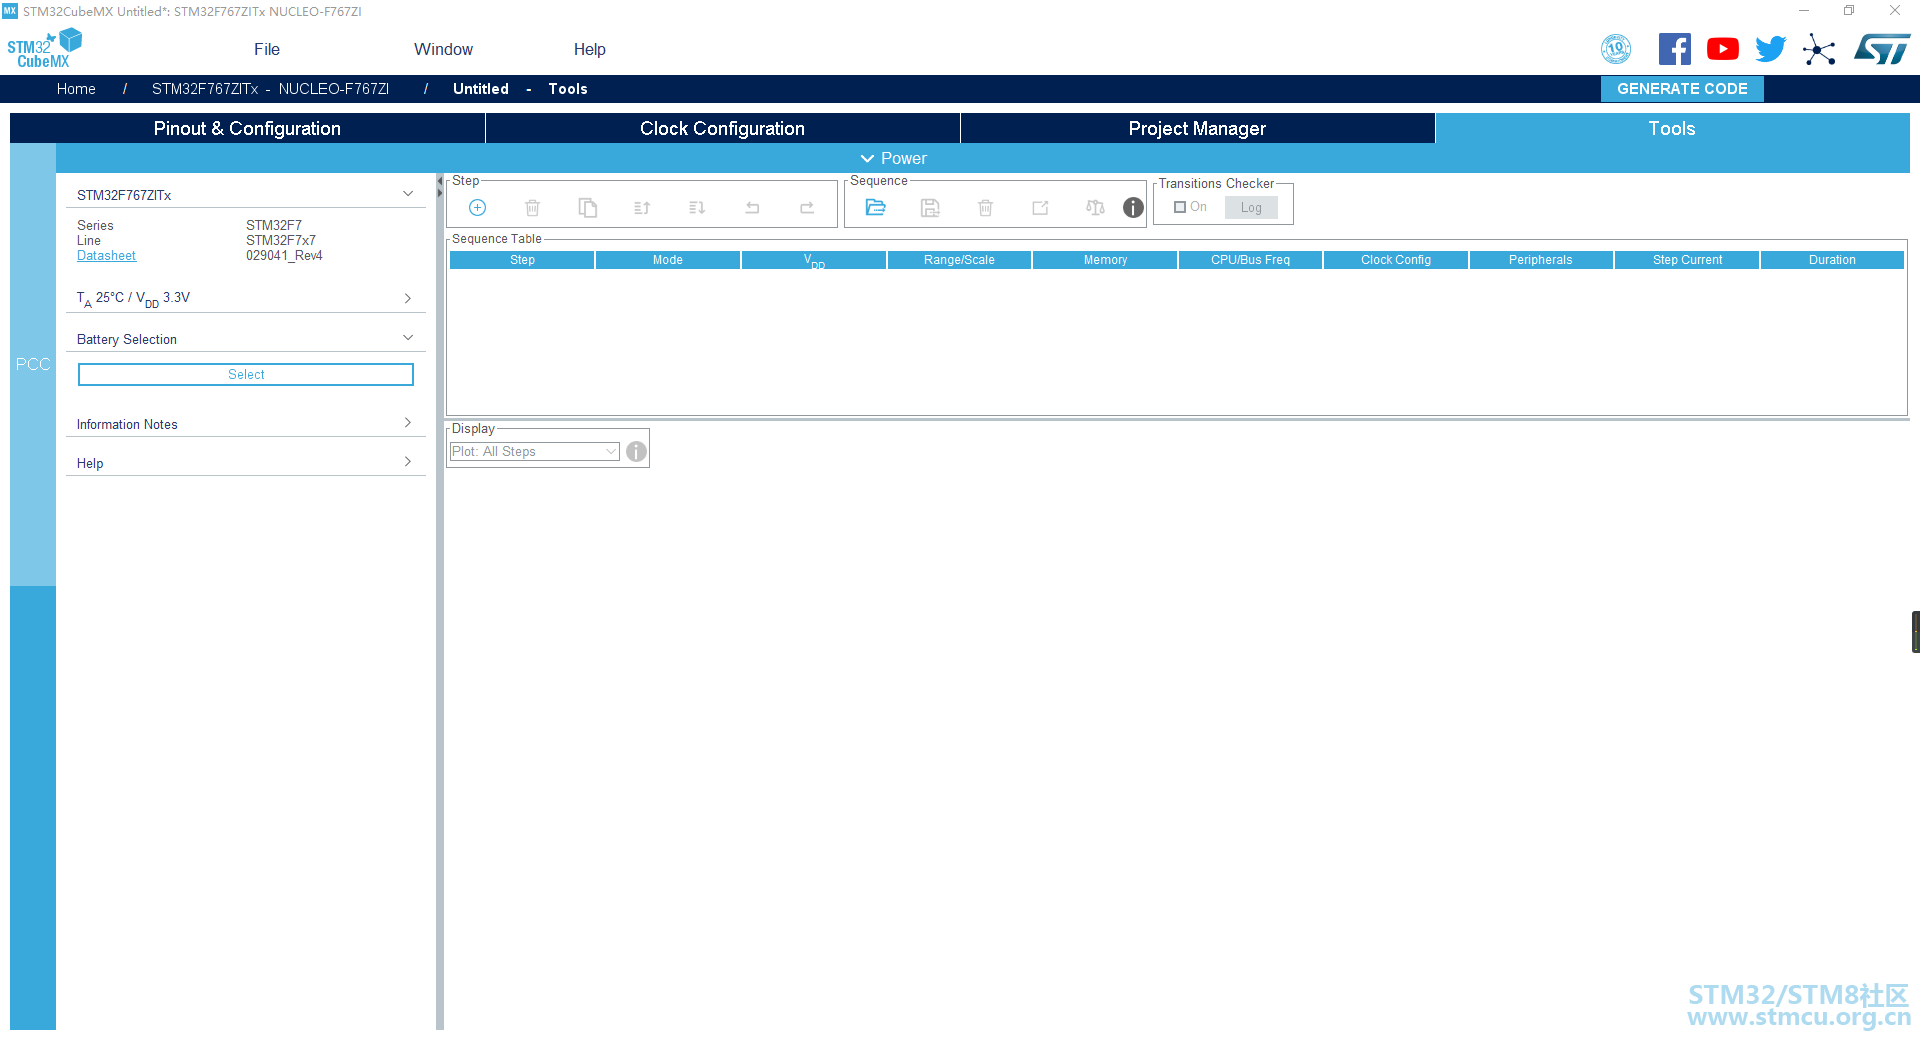Viewport: 1920px width, 1040px height.
Task: Click the delete step trash icon
Action: (x=533, y=208)
